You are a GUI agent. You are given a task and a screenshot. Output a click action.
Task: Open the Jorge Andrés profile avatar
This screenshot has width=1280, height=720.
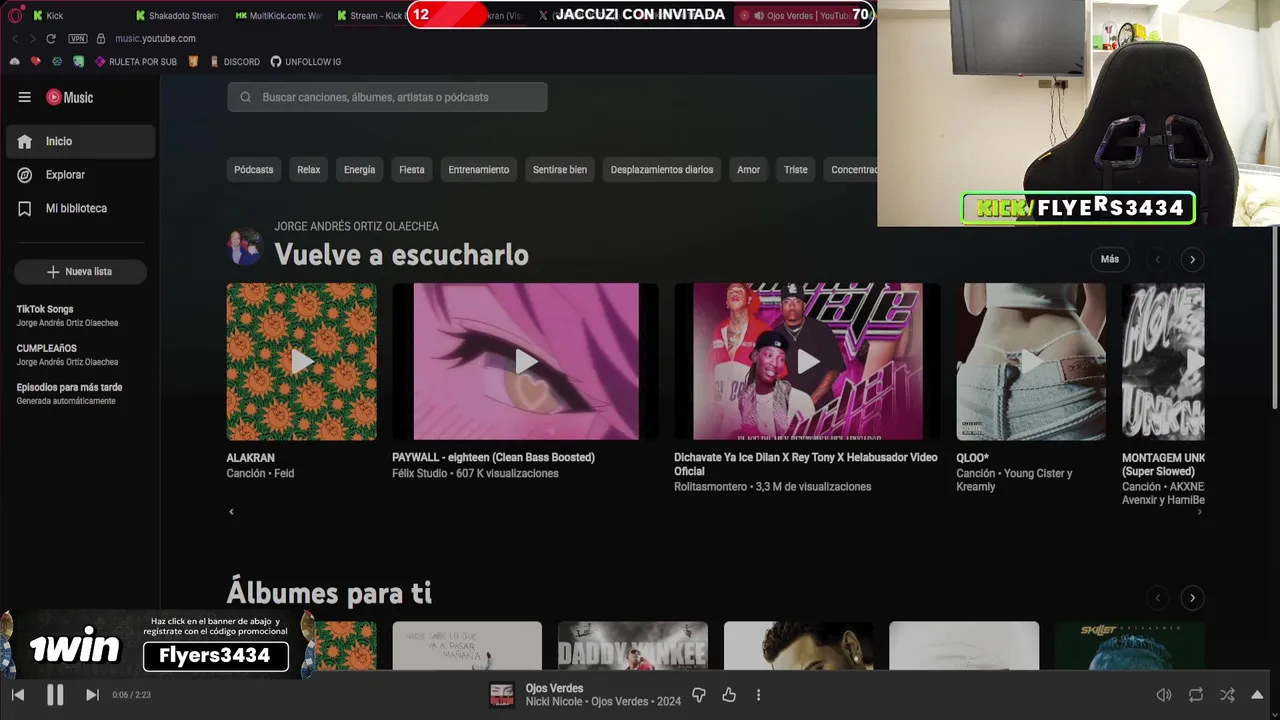(244, 246)
